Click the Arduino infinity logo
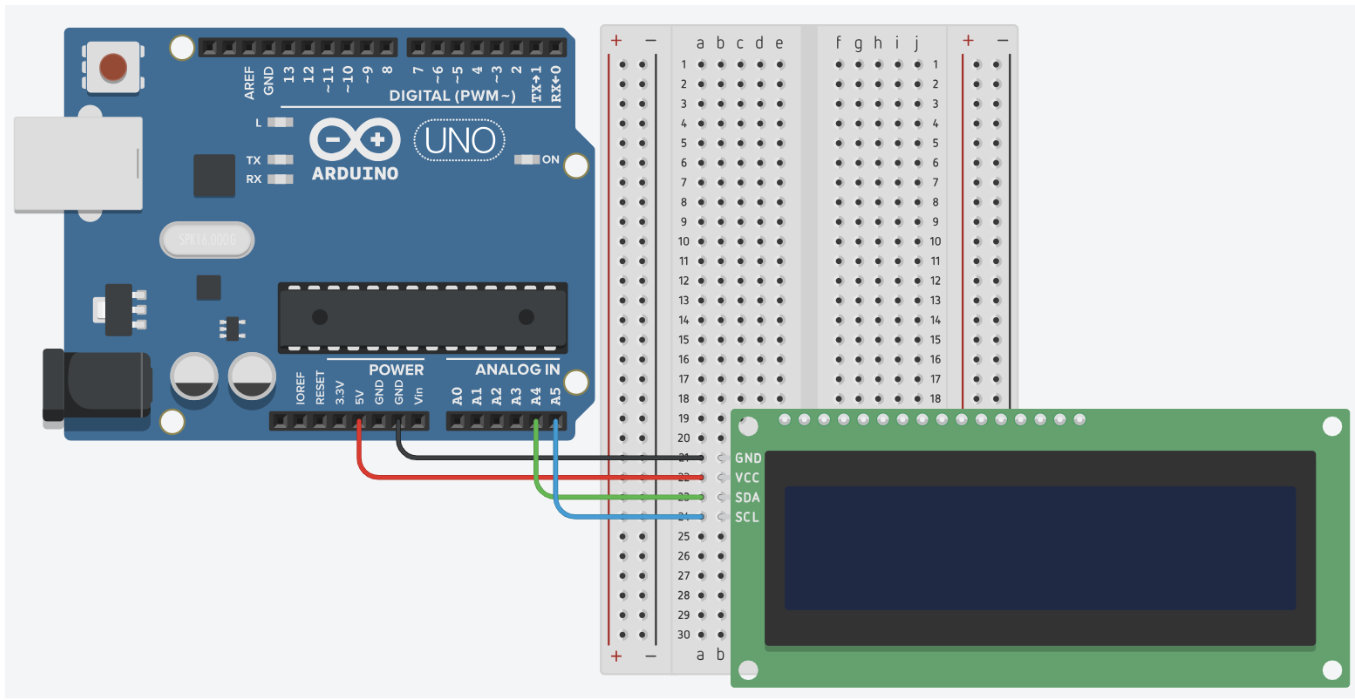This screenshot has width=1355, height=700. tap(355, 140)
